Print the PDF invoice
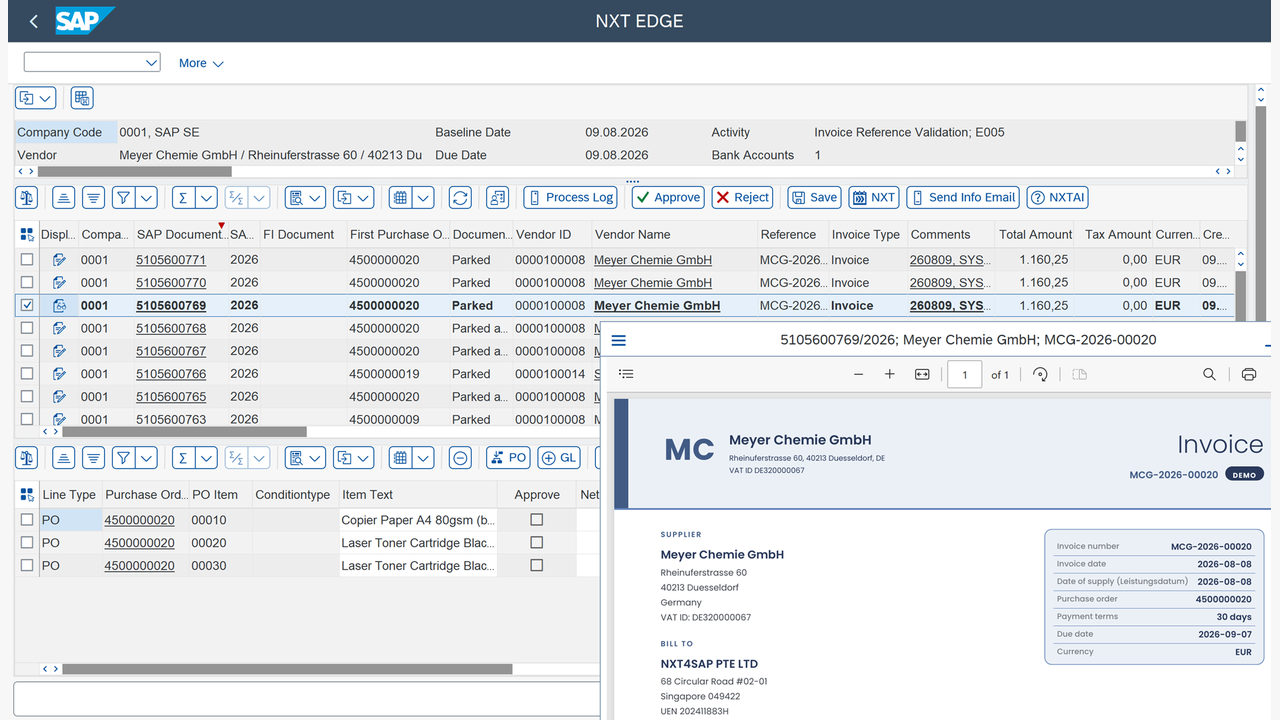The image size is (1280, 720). pyautogui.click(x=1248, y=374)
